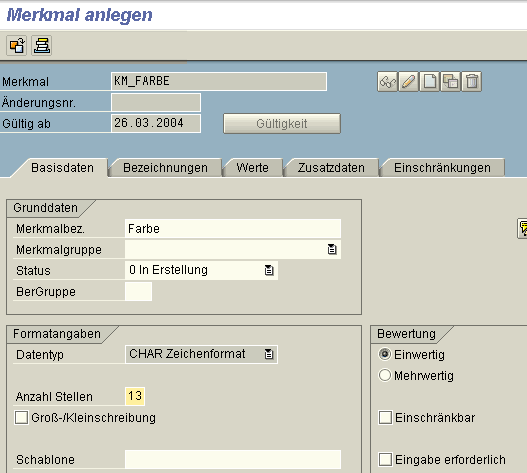Select the Mehrwertig radio button
This screenshot has height=473, width=527.
(x=385, y=375)
